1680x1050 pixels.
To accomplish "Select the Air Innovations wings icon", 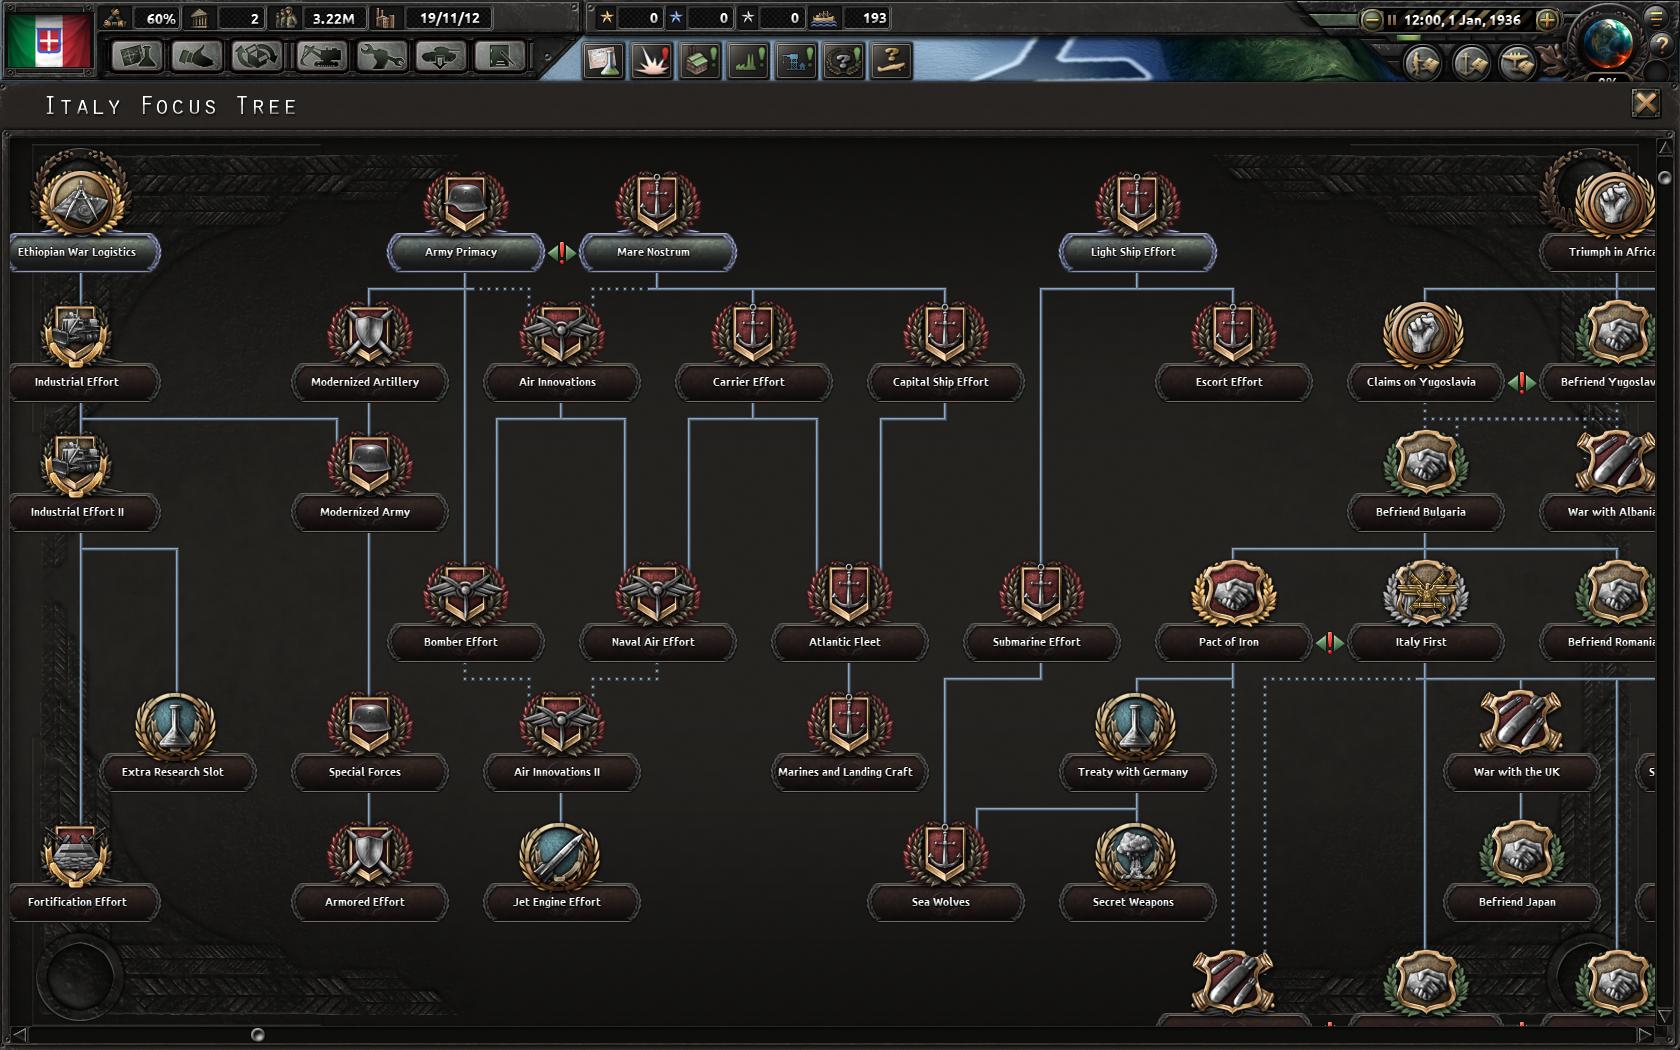I will [561, 333].
